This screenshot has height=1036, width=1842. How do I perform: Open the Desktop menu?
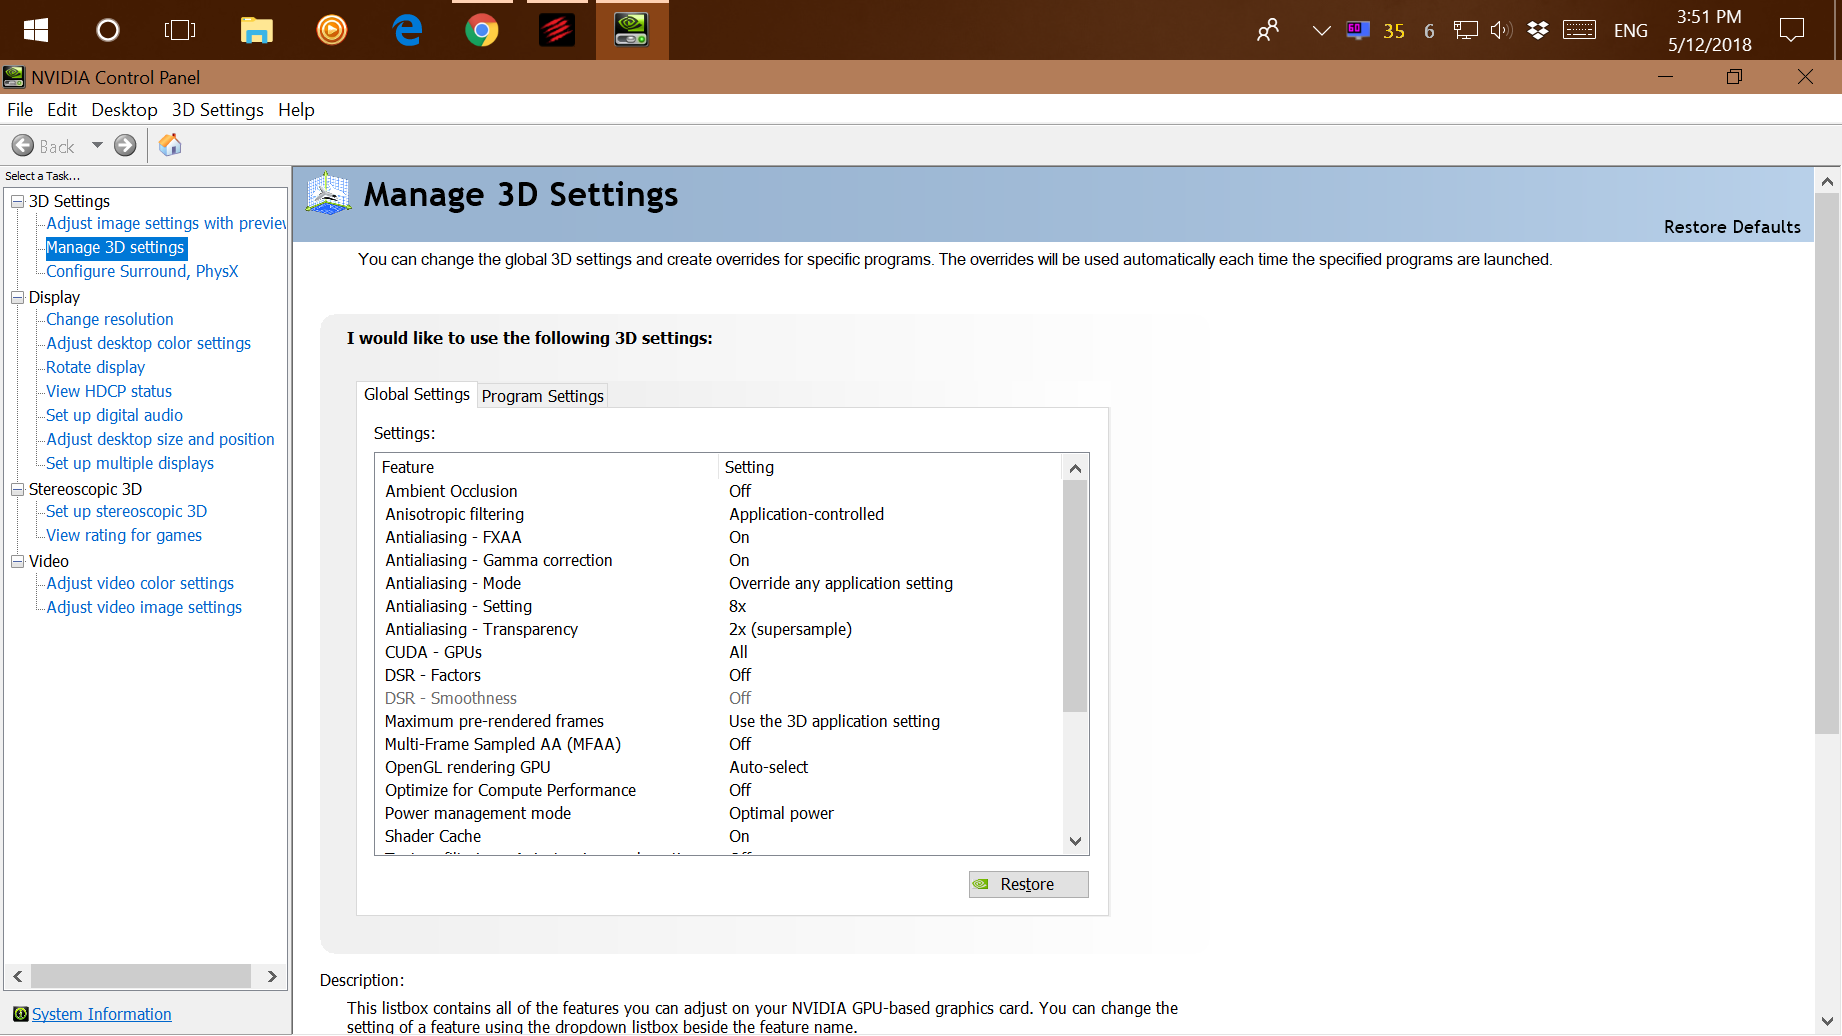click(124, 110)
